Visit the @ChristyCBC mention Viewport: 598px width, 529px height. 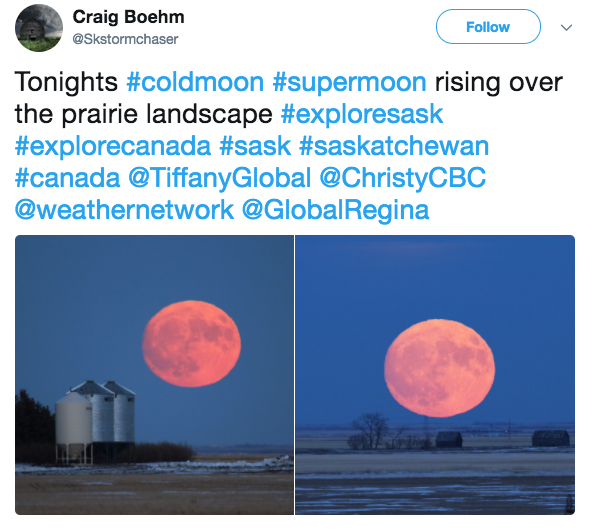pos(403,178)
